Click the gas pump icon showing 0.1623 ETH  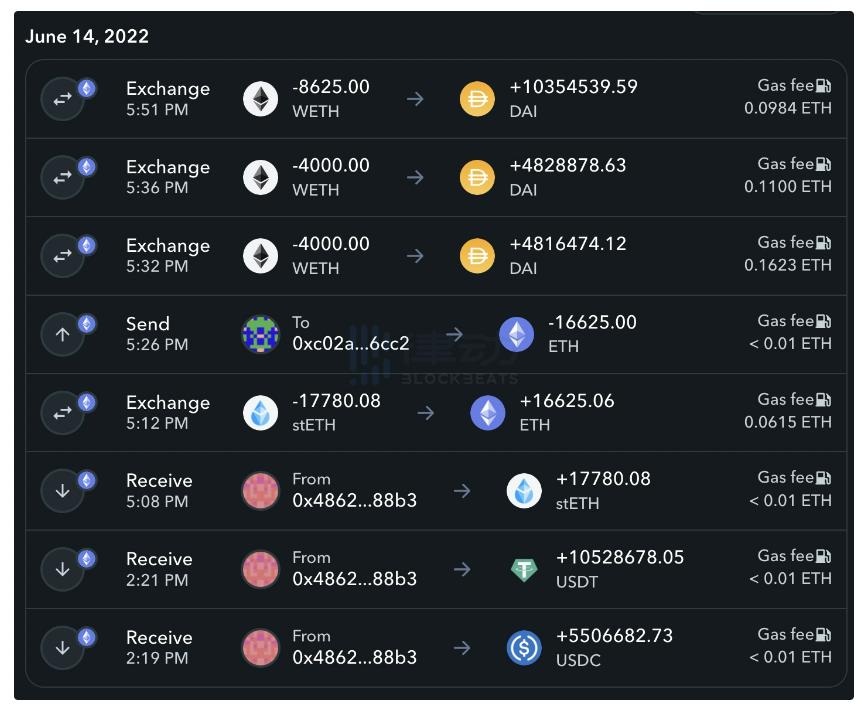pyautogui.click(x=823, y=243)
